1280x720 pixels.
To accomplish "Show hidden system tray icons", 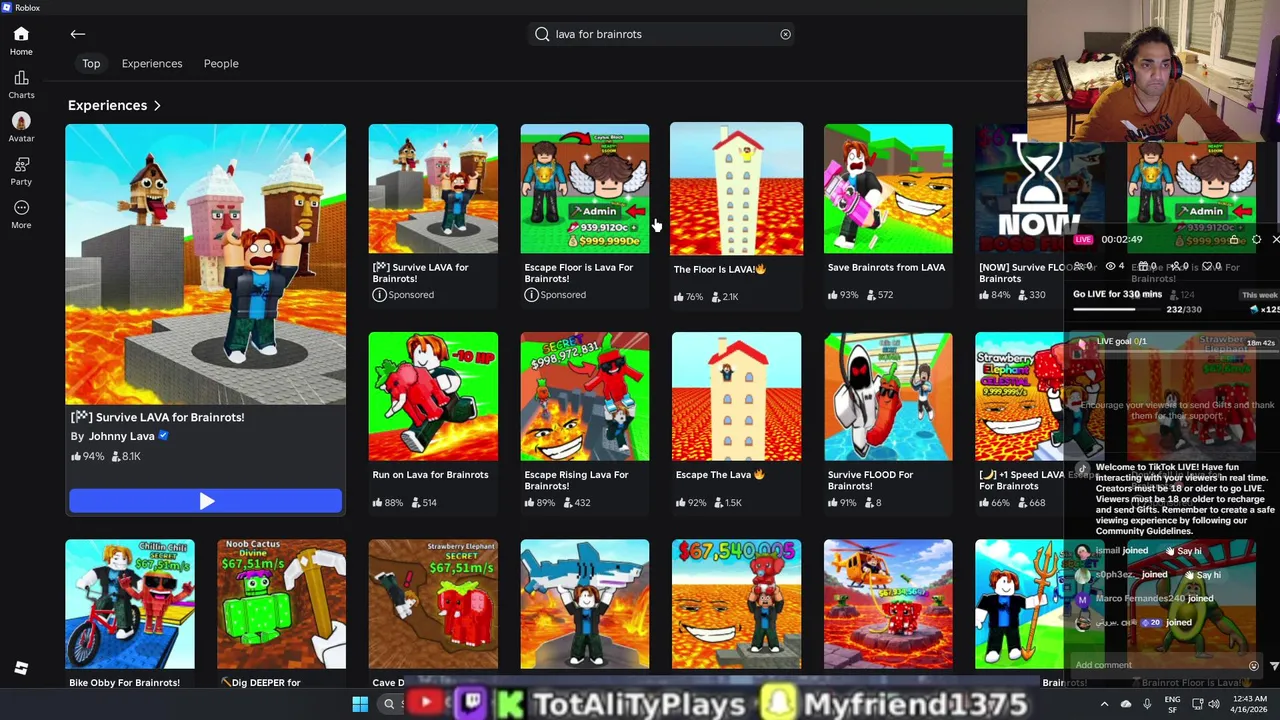I will click(x=1104, y=704).
